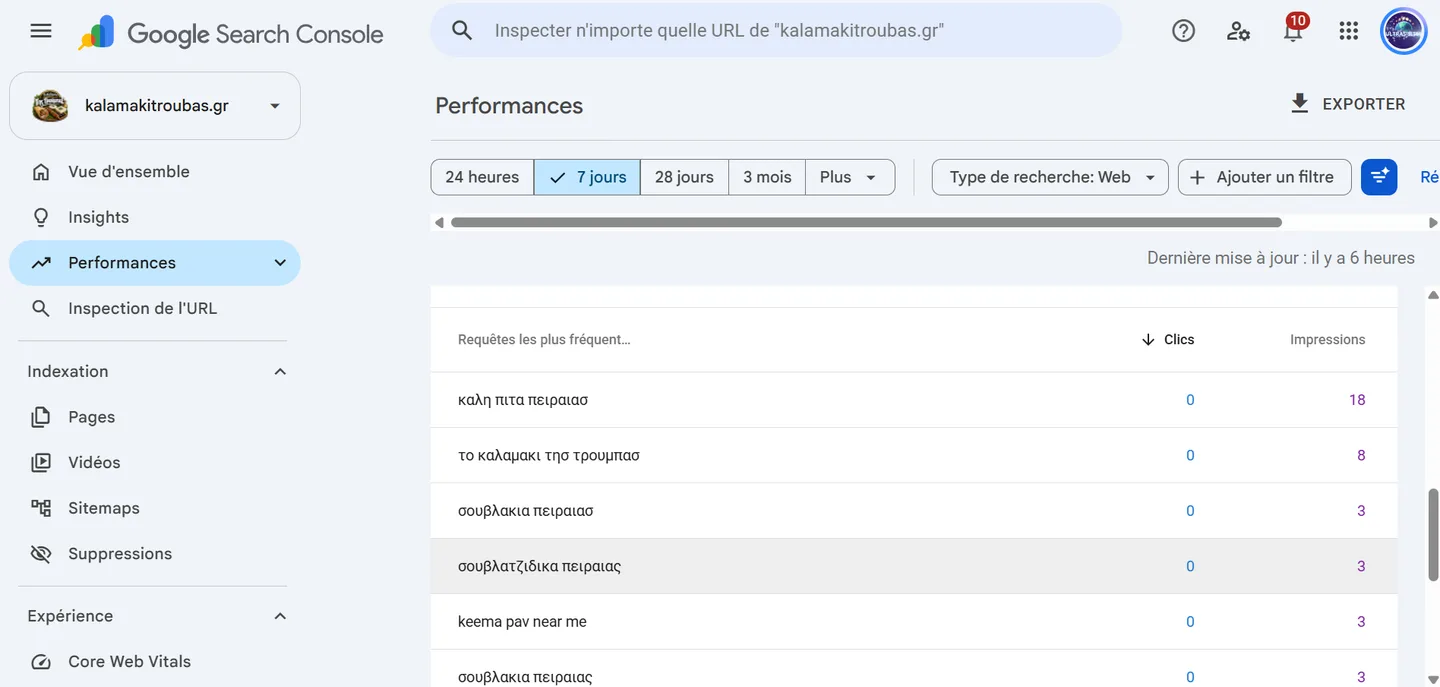Screen dimensions: 1440x687
Task: Open the hamburger main menu
Action: pyautogui.click(x=41, y=31)
